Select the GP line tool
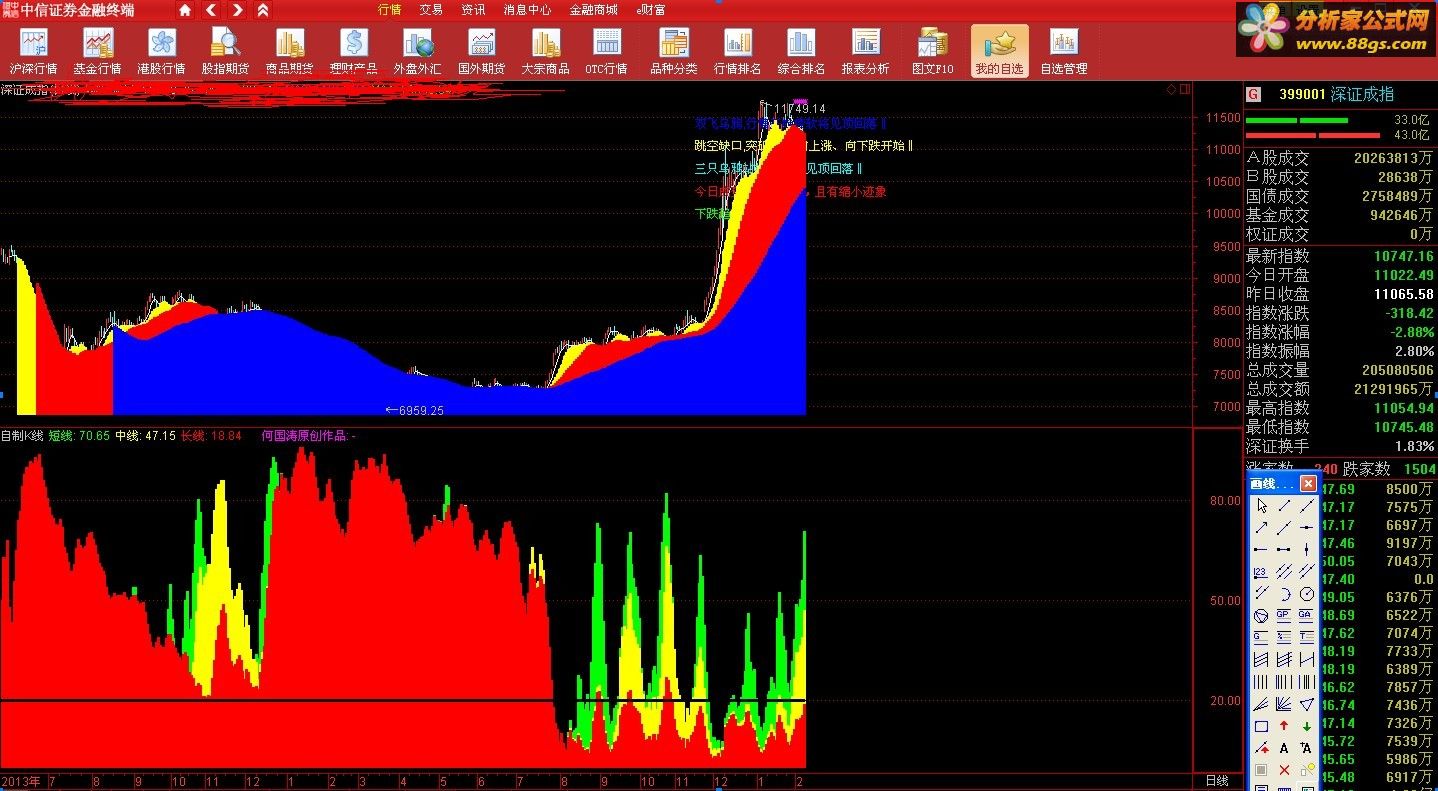 click(1284, 615)
